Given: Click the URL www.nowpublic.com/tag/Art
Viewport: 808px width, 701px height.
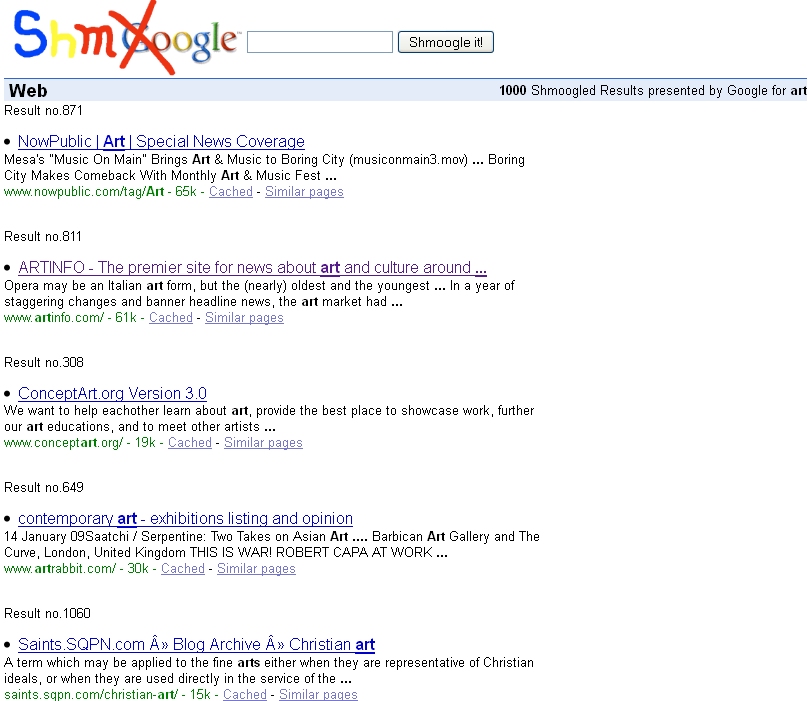Looking at the screenshot, I should click(x=84, y=192).
